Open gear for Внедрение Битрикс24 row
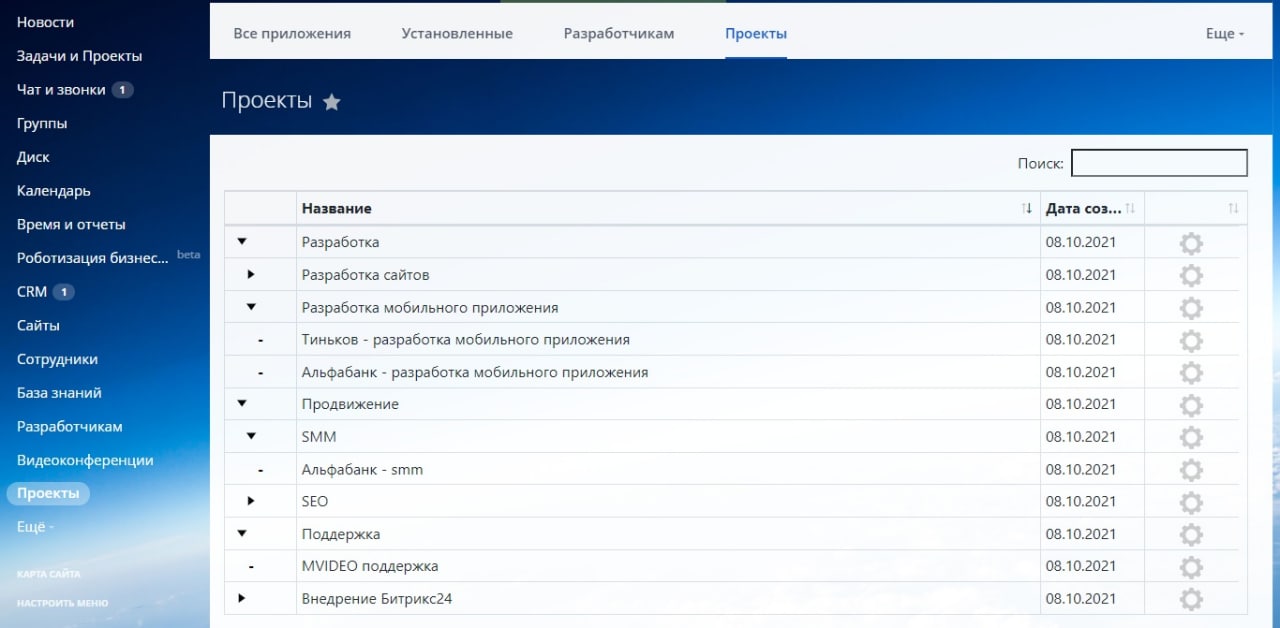The width and height of the screenshot is (1280, 628). (1190, 599)
